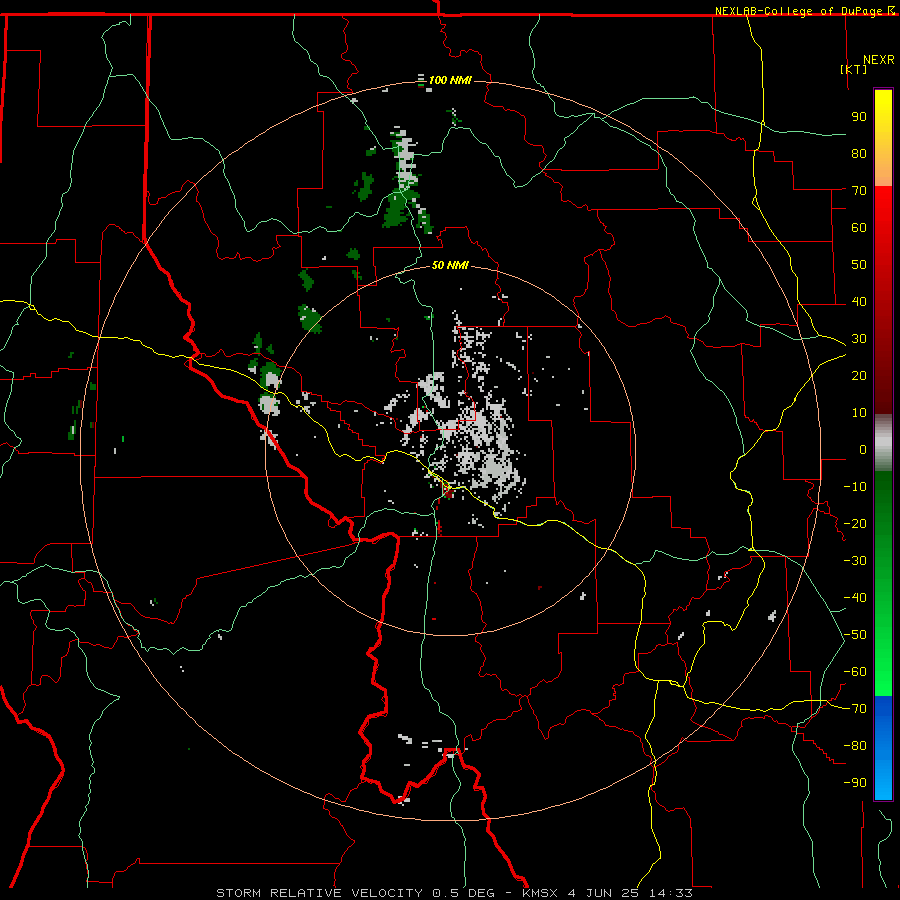The height and width of the screenshot is (900, 900).
Task: Select the -40 value on velocity scale
Action: tap(855, 598)
